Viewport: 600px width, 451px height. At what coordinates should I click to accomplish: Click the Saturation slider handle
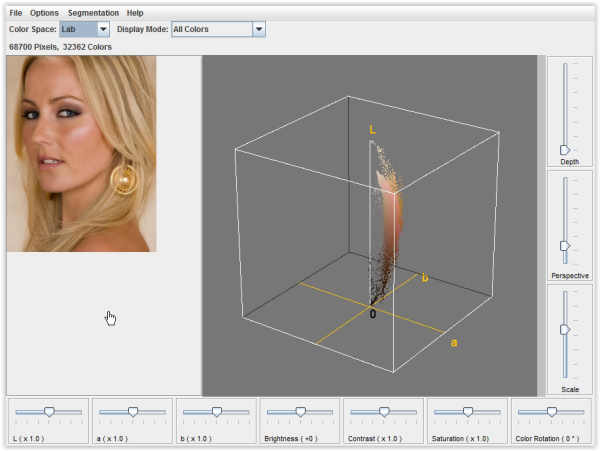coord(468,411)
